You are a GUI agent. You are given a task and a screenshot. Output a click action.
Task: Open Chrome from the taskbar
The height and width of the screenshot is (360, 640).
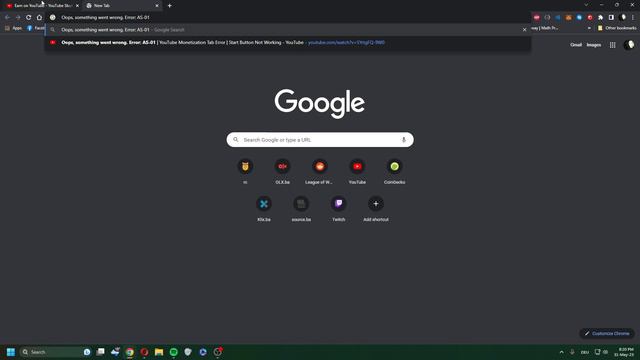pyautogui.click(x=130, y=352)
